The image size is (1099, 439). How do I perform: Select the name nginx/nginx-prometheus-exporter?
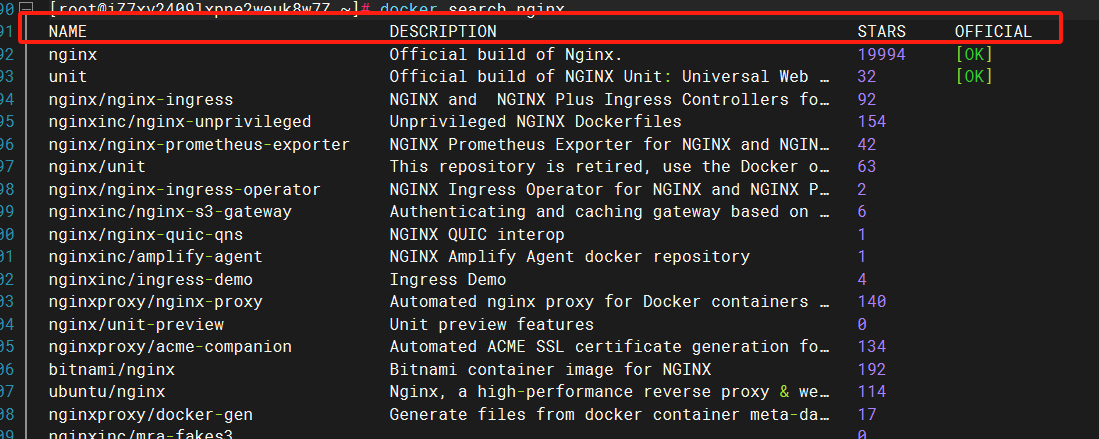(199, 144)
